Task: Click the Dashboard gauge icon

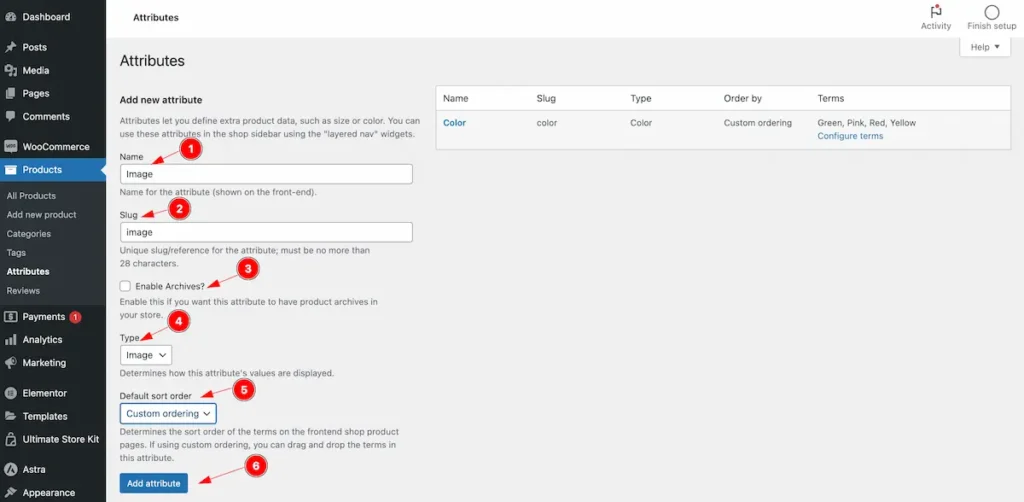Action: tap(10, 17)
